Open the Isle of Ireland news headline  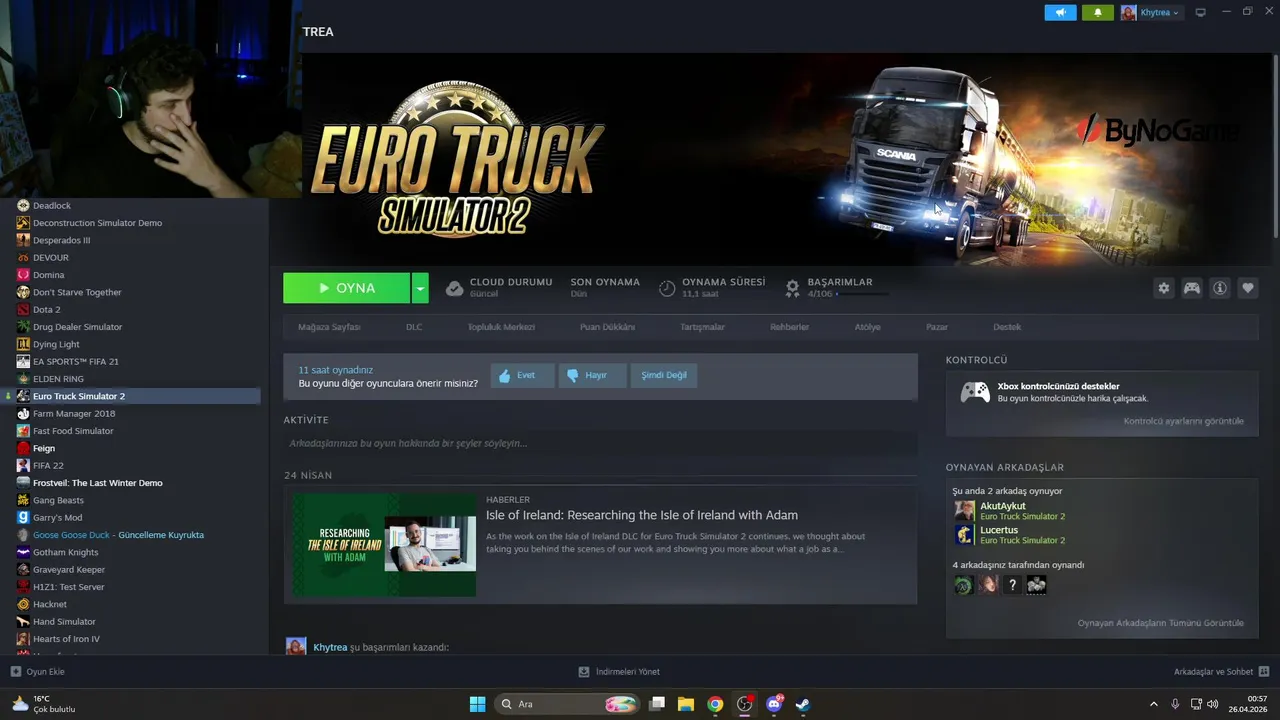coord(642,515)
